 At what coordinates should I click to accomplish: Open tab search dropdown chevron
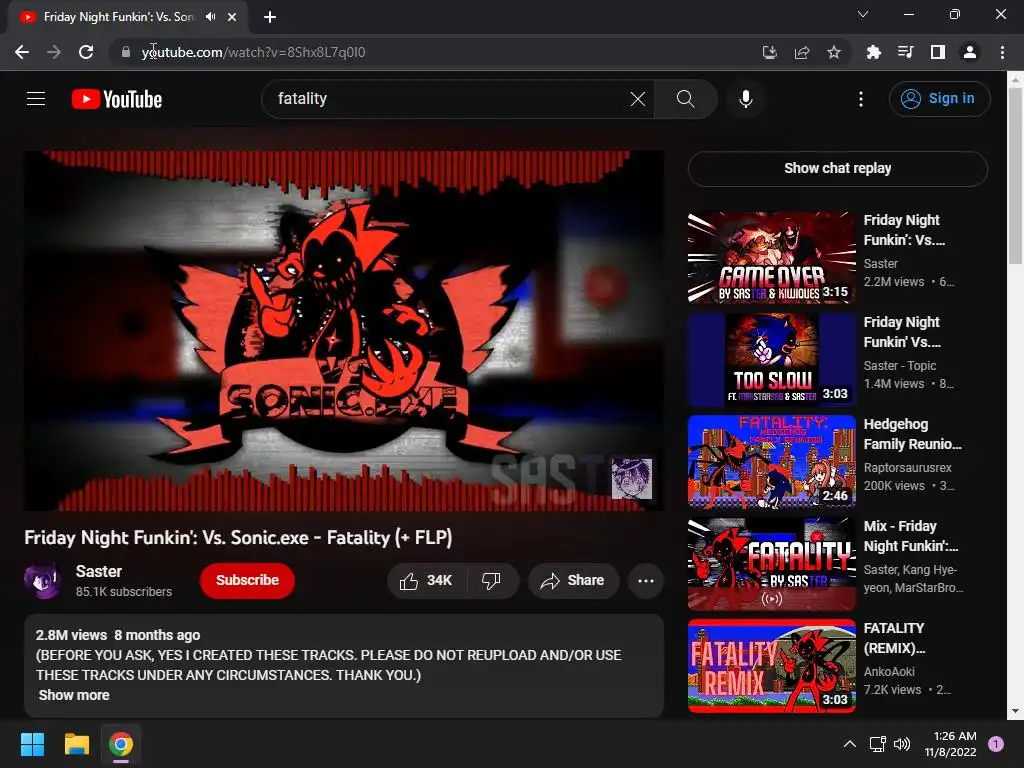tap(863, 14)
